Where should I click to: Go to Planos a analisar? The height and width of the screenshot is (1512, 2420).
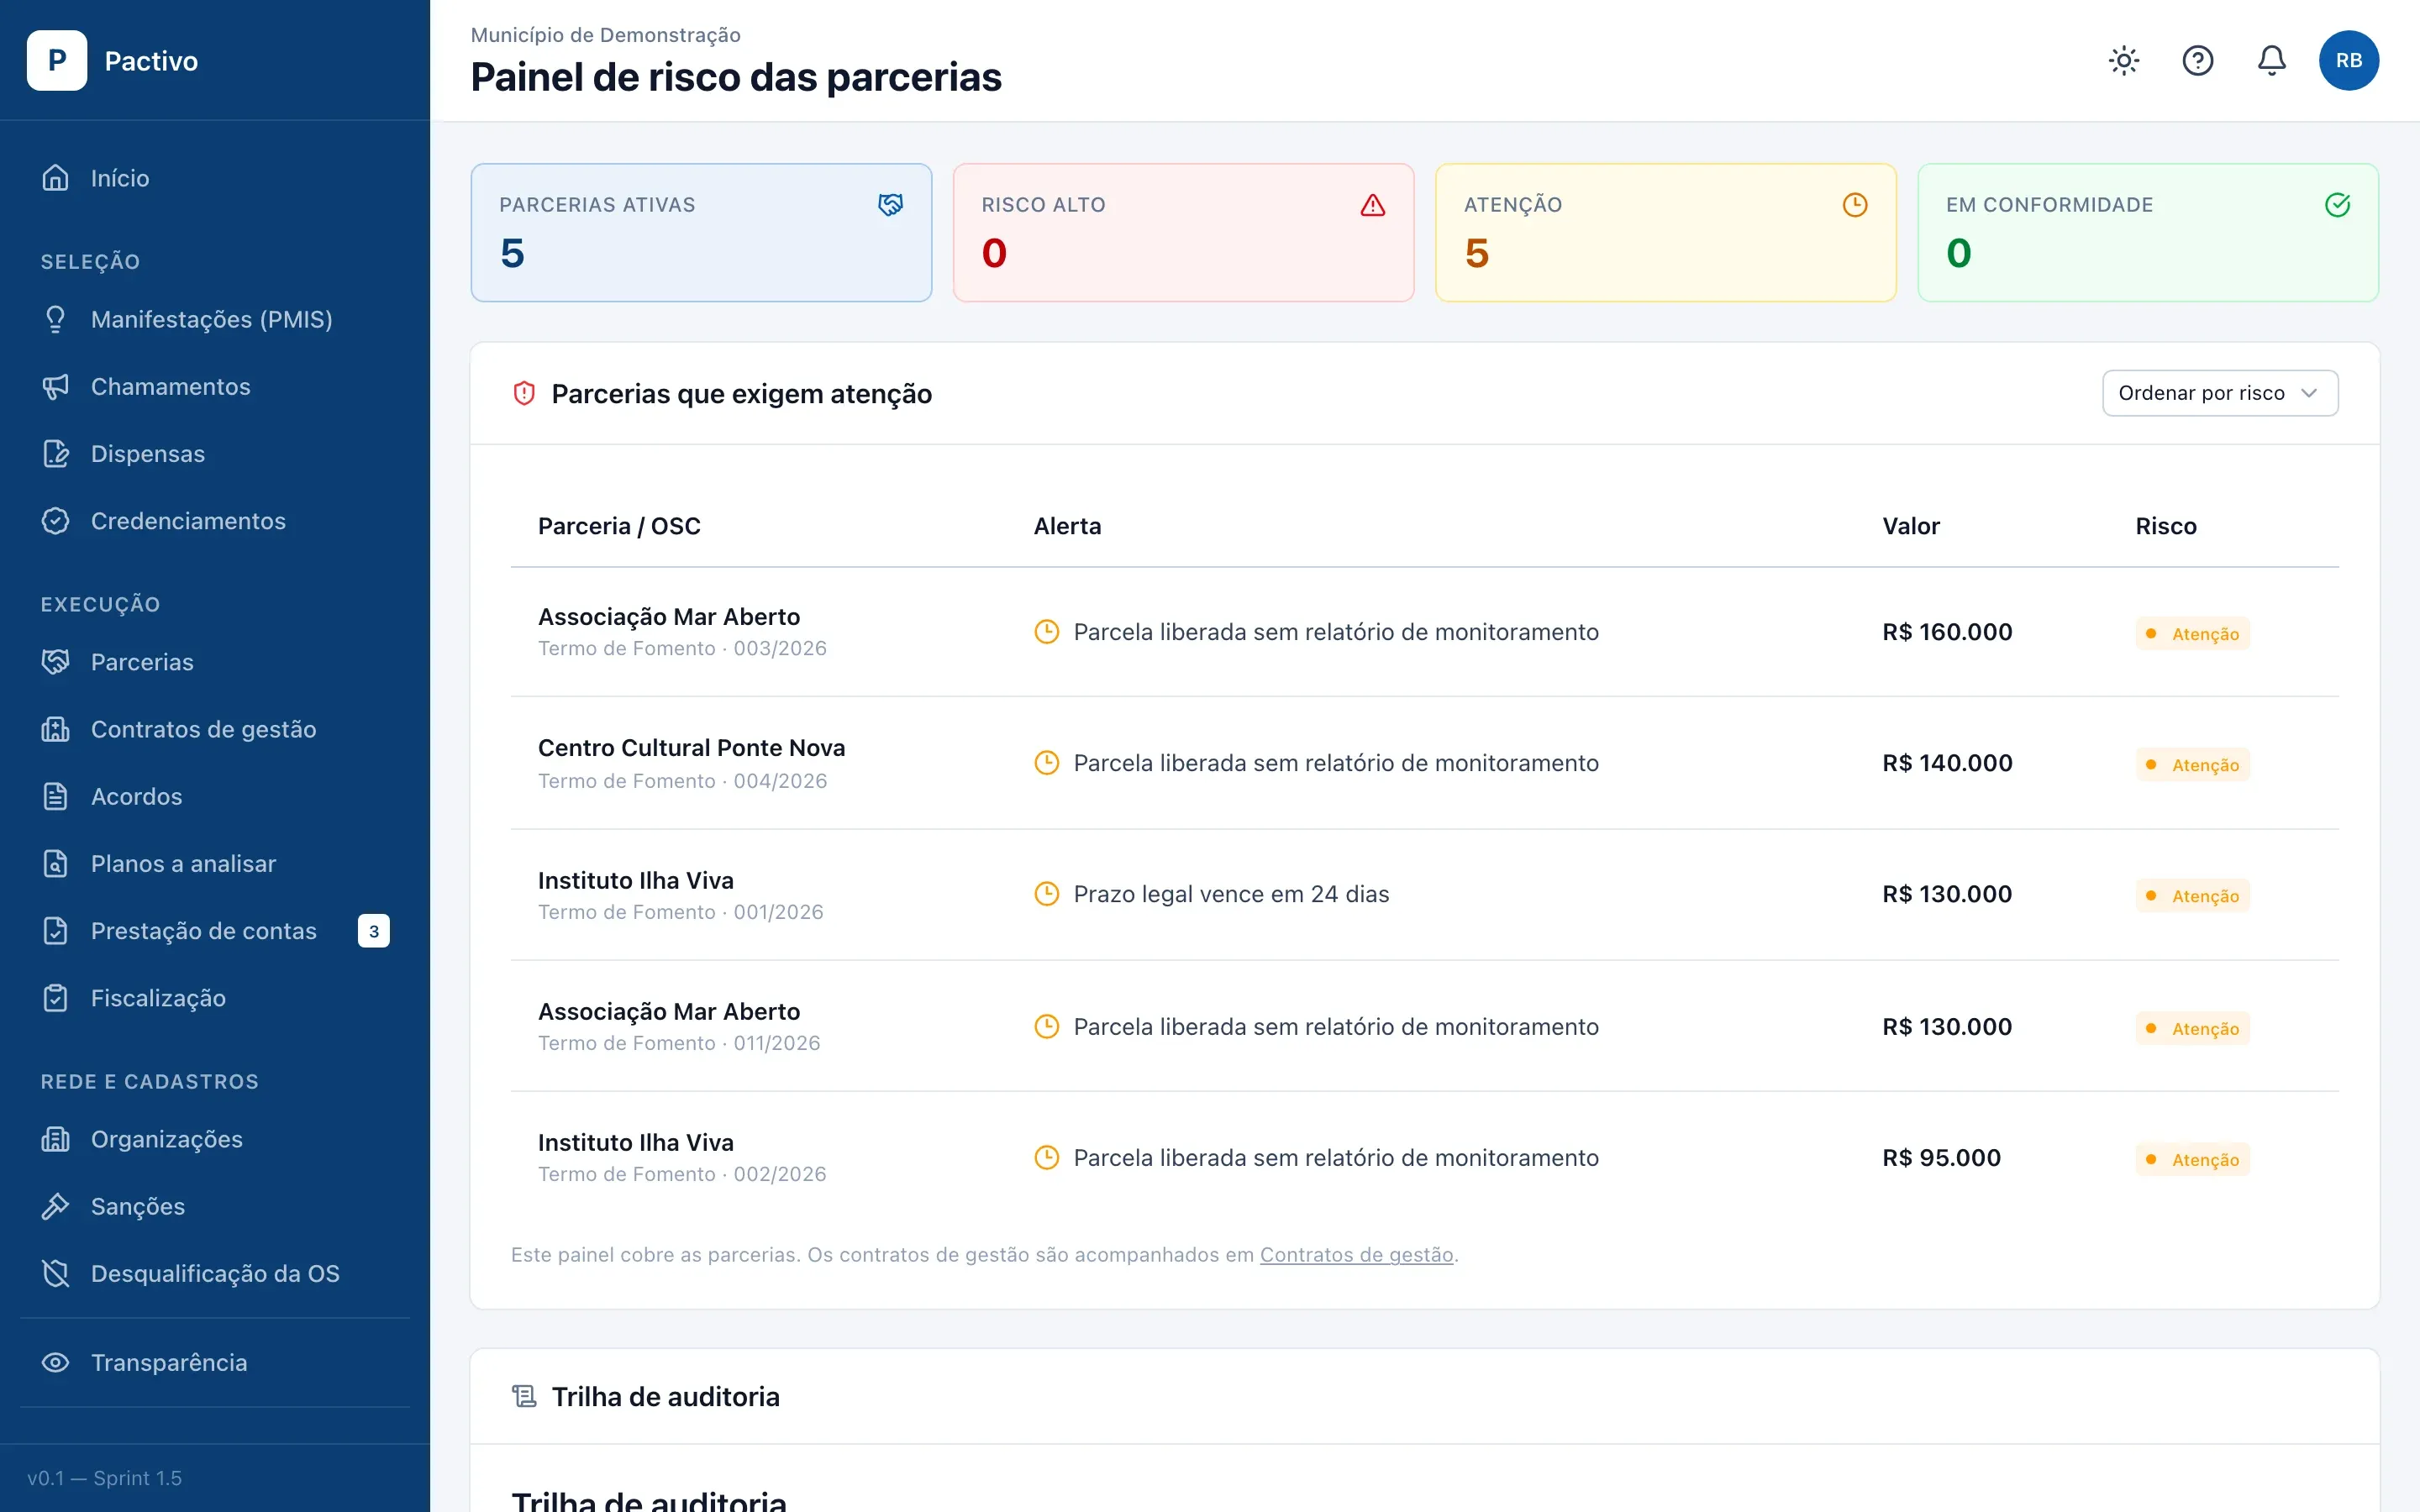point(215,863)
